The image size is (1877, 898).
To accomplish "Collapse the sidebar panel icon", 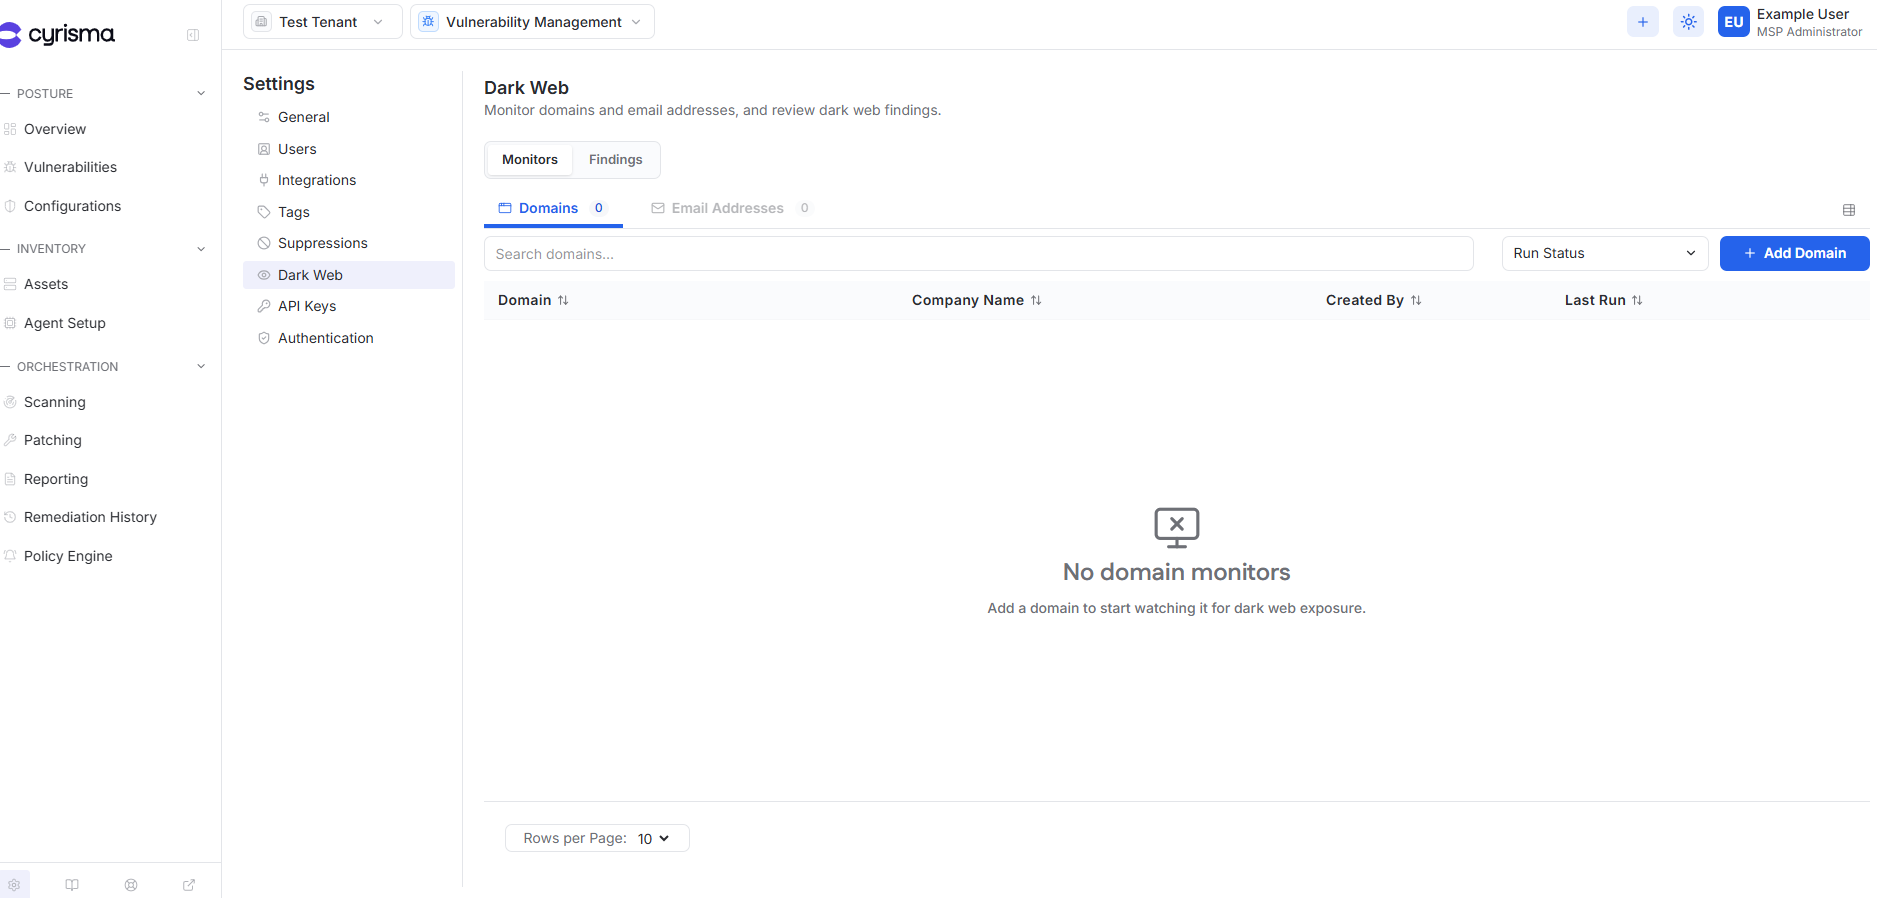I will pyautogui.click(x=193, y=35).
